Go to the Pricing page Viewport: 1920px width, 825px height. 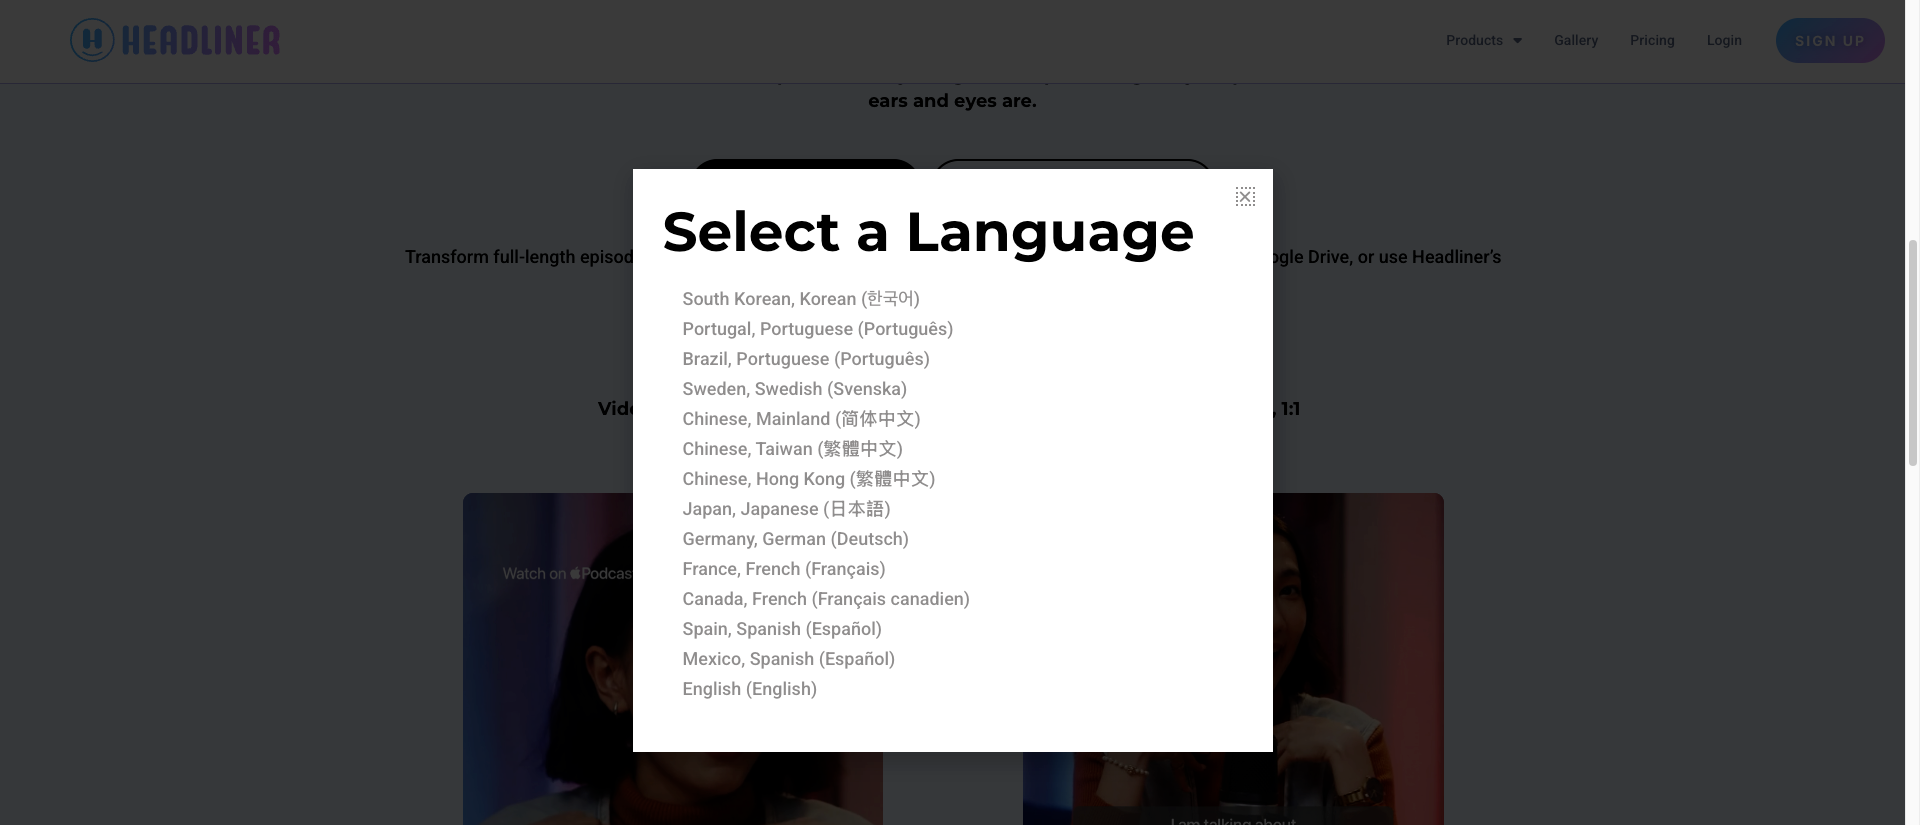click(1652, 40)
